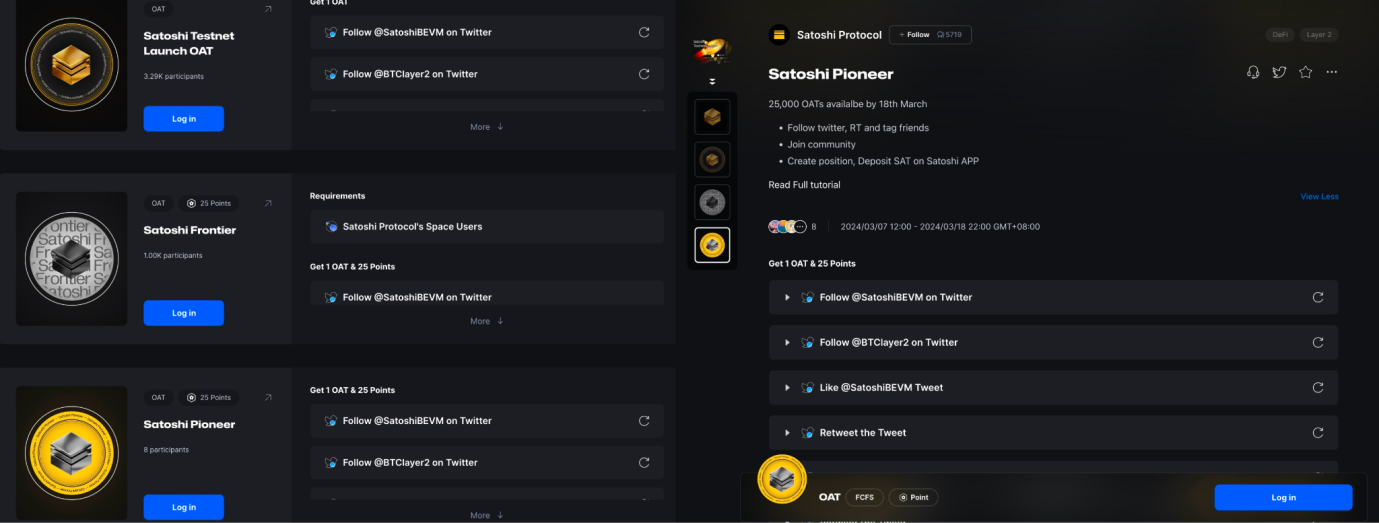Select the Layer 2 category tag
This screenshot has height=523, width=1379.
click(x=1319, y=35)
